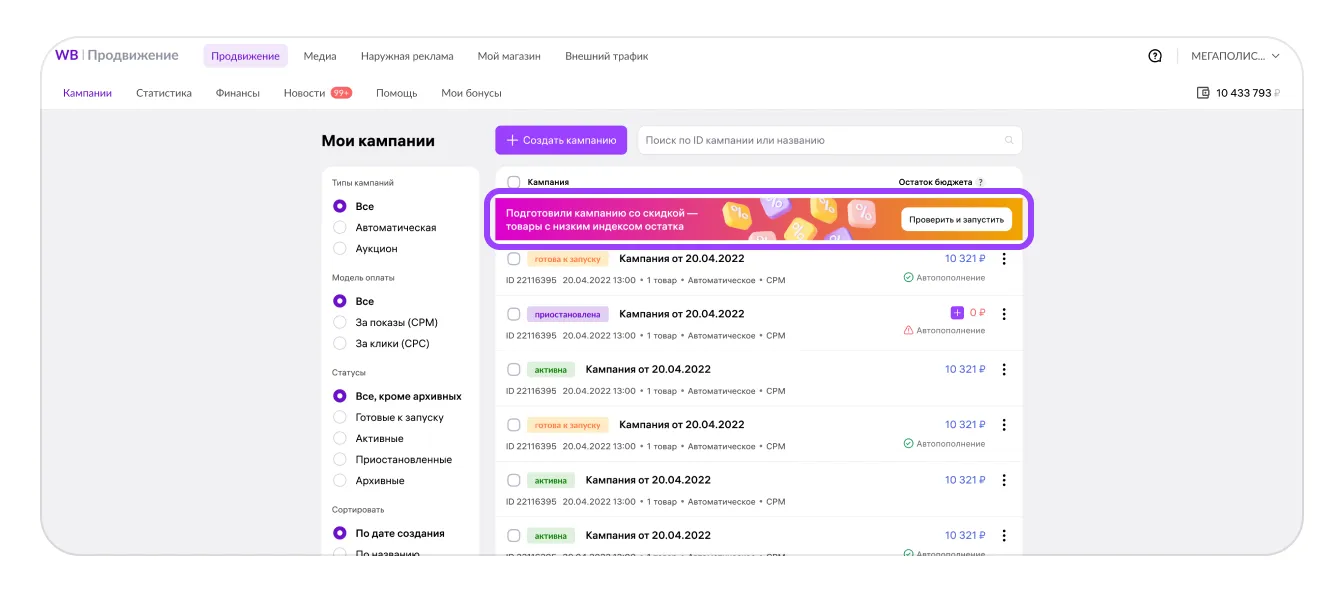Select the Архивные status filter
The width and height of the screenshot is (1344, 592).
click(340, 481)
